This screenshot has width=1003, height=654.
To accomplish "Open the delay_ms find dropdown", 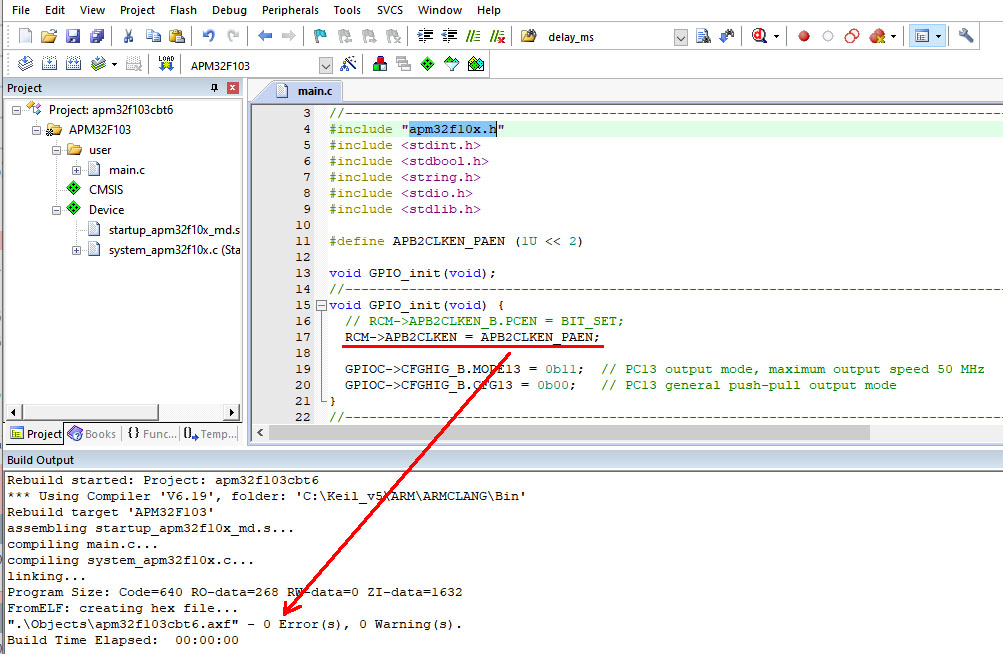I will (681, 37).
